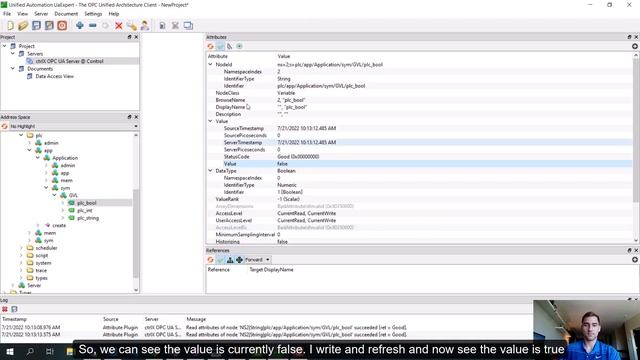Click the save log icon in Log panel
The image size is (640, 360).
pyautogui.click(x=14, y=309)
